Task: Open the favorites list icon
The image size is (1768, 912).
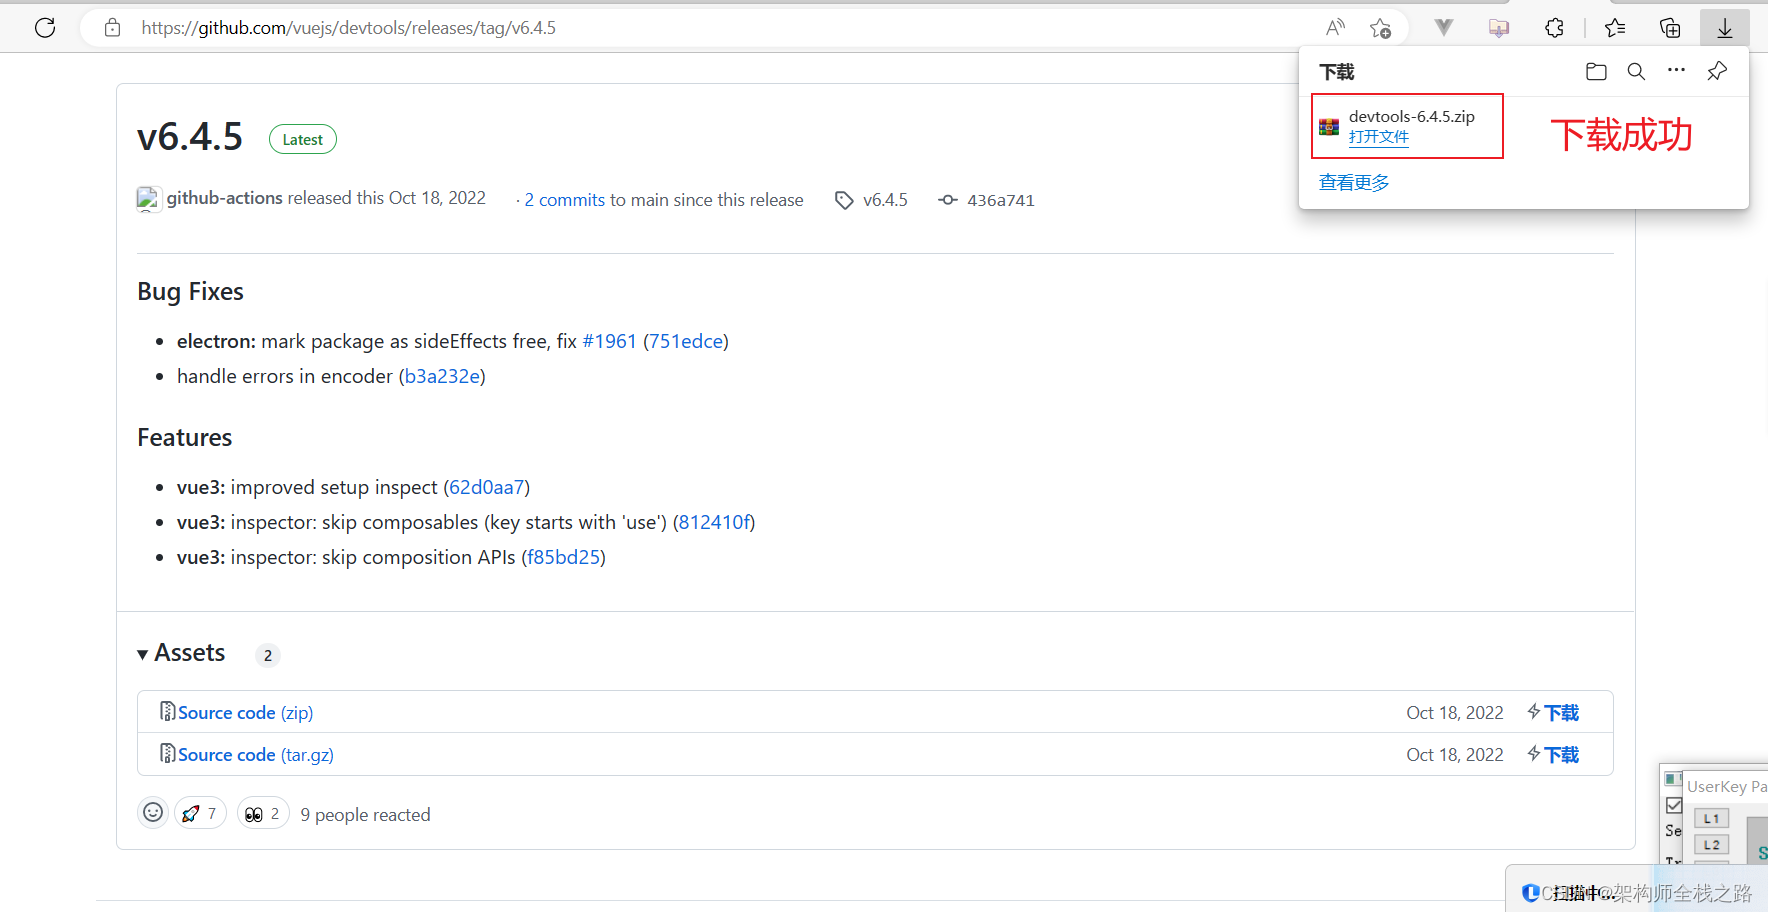Action: pyautogui.click(x=1615, y=28)
